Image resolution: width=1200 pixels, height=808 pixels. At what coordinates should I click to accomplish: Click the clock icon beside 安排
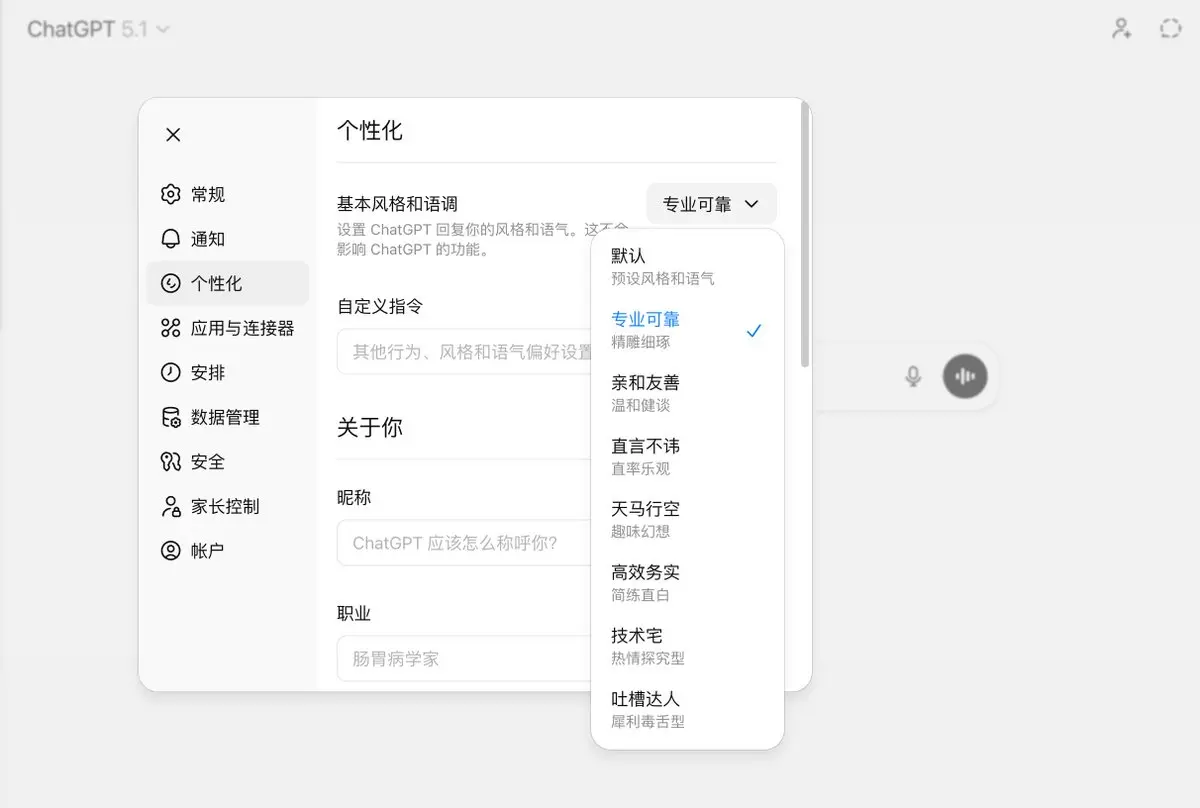click(x=171, y=372)
